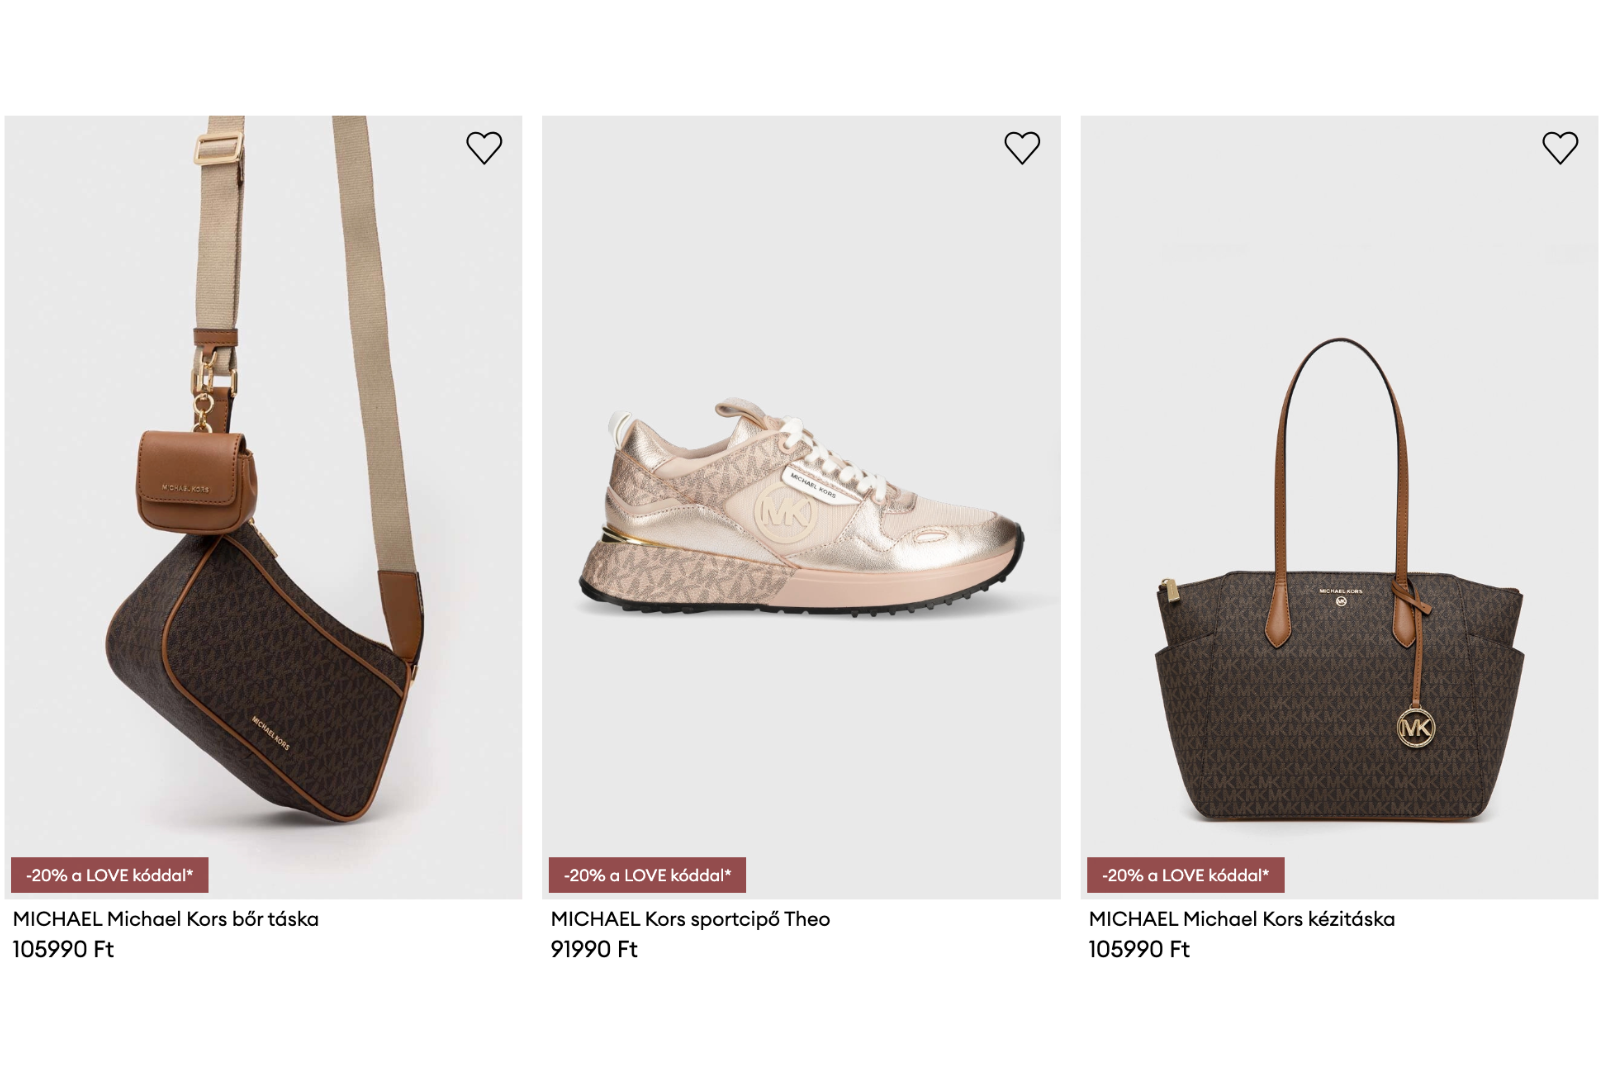Click the gold buckle on the beige strap

[x=219, y=148]
